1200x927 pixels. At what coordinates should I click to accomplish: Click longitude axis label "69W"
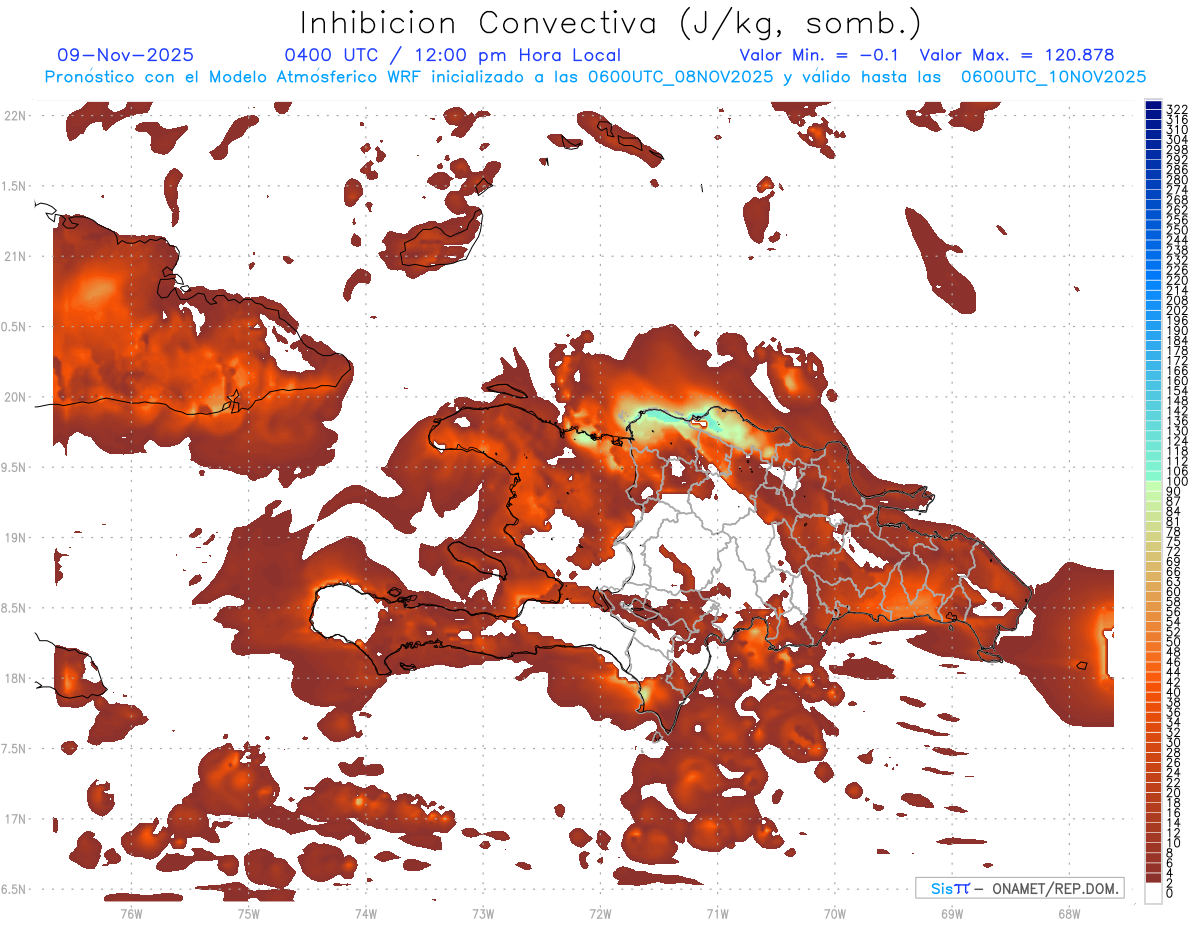pos(952,913)
